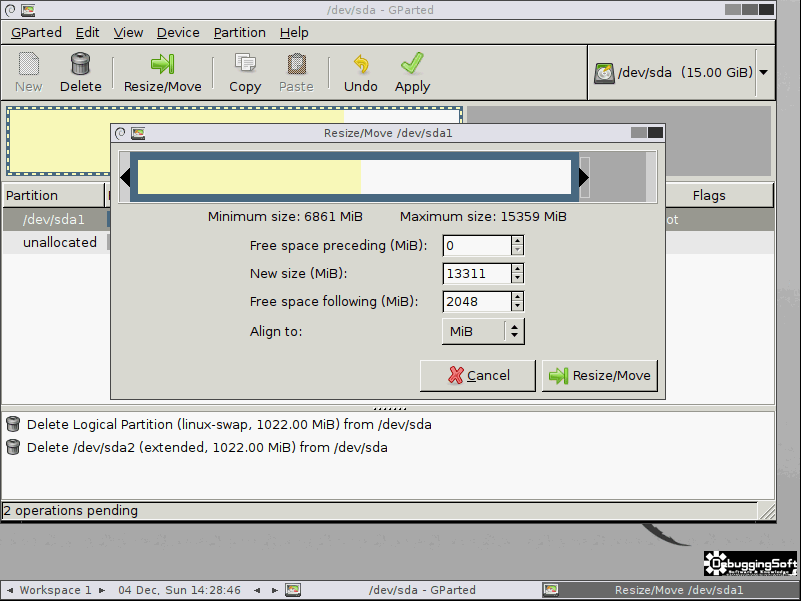Click the New partition toolbar icon
This screenshot has width=801, height=601.
[29, 63]
